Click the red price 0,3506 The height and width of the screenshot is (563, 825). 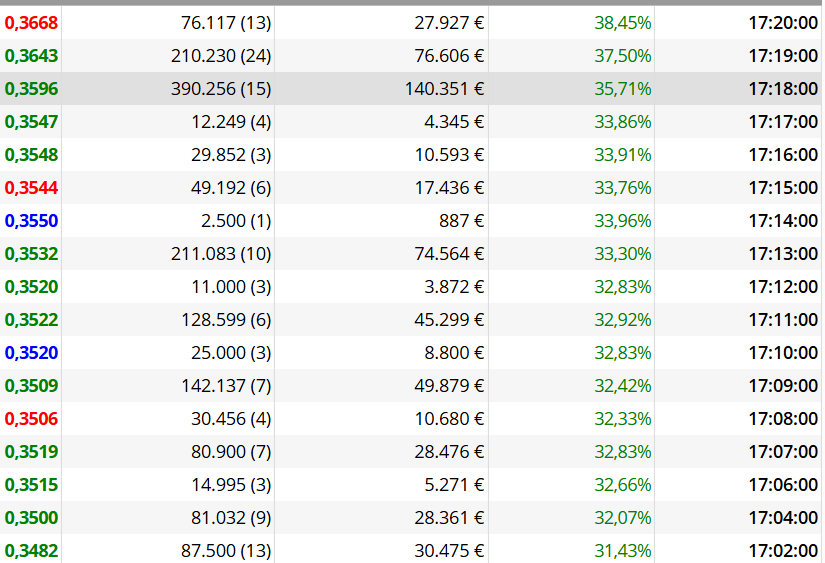point(31,419)
